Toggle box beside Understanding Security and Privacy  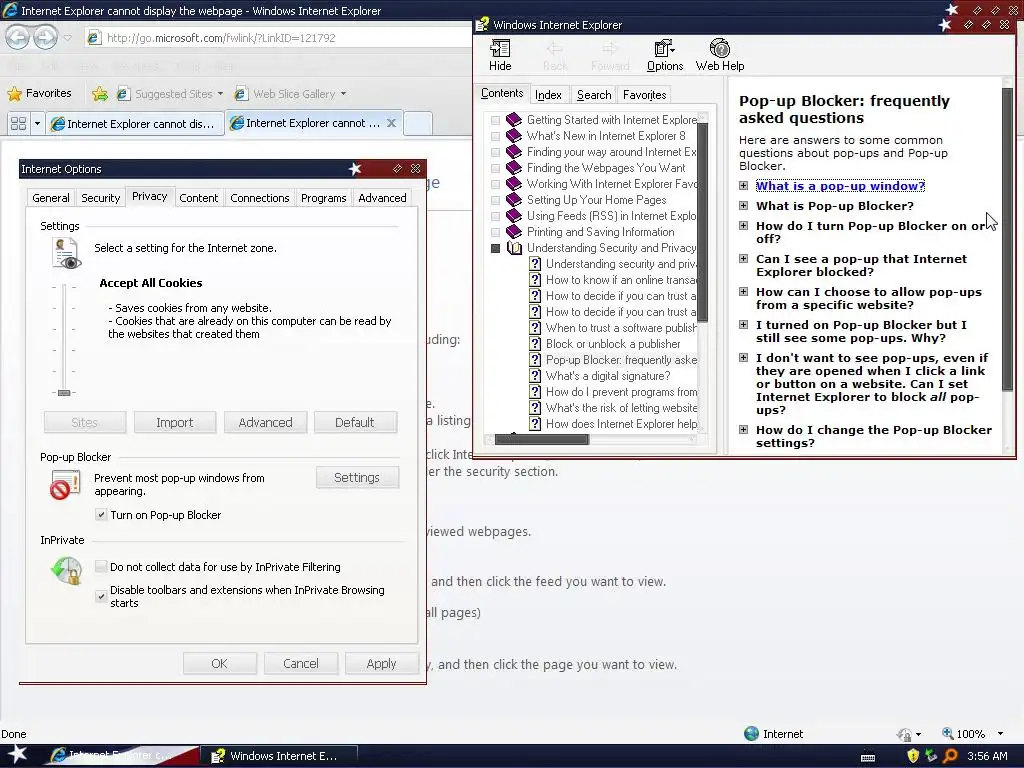pos(496,248)
